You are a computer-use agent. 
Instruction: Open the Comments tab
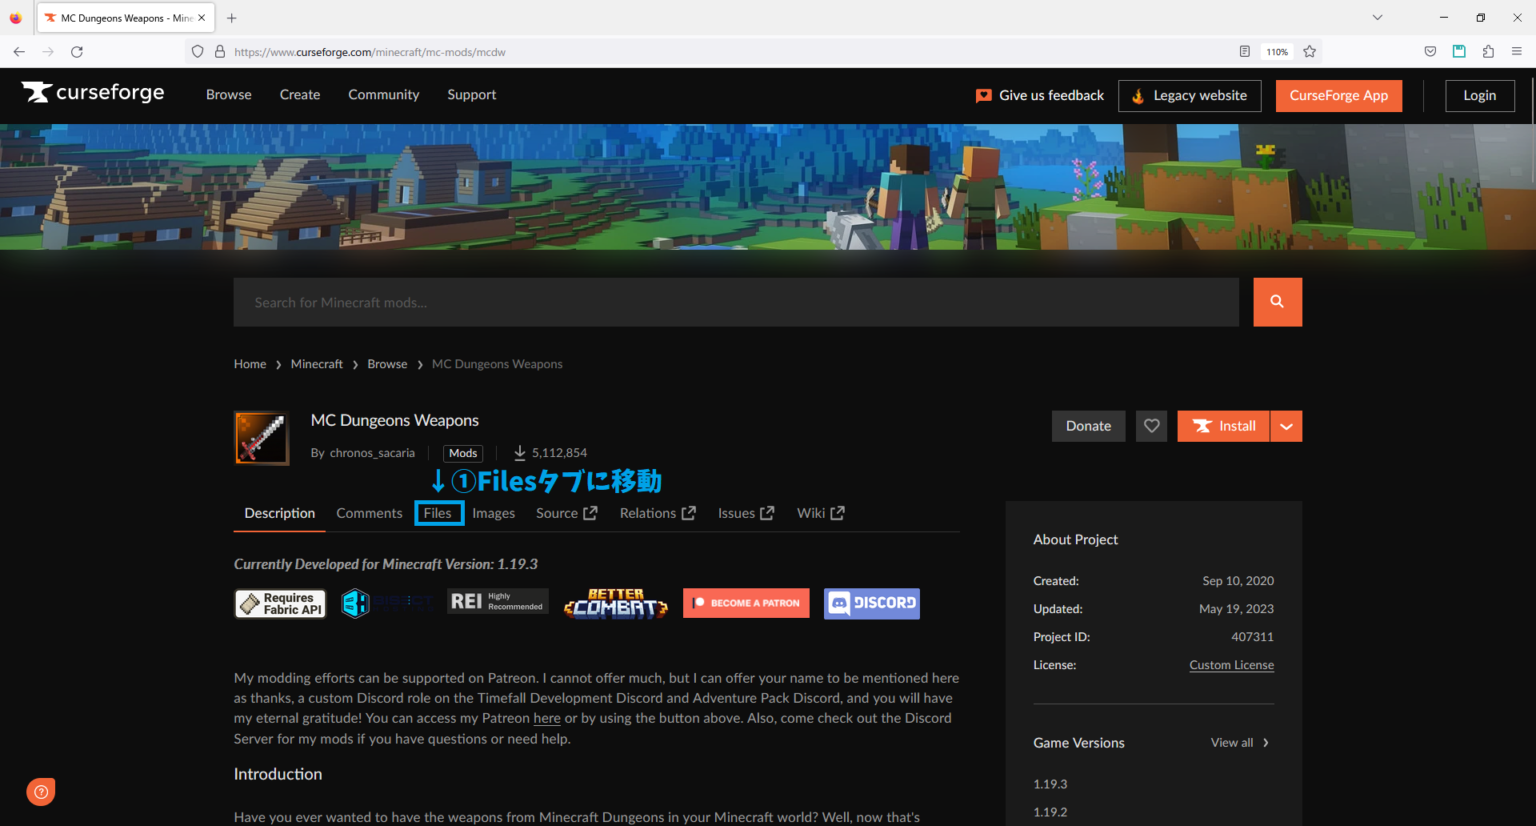[369, 513]
